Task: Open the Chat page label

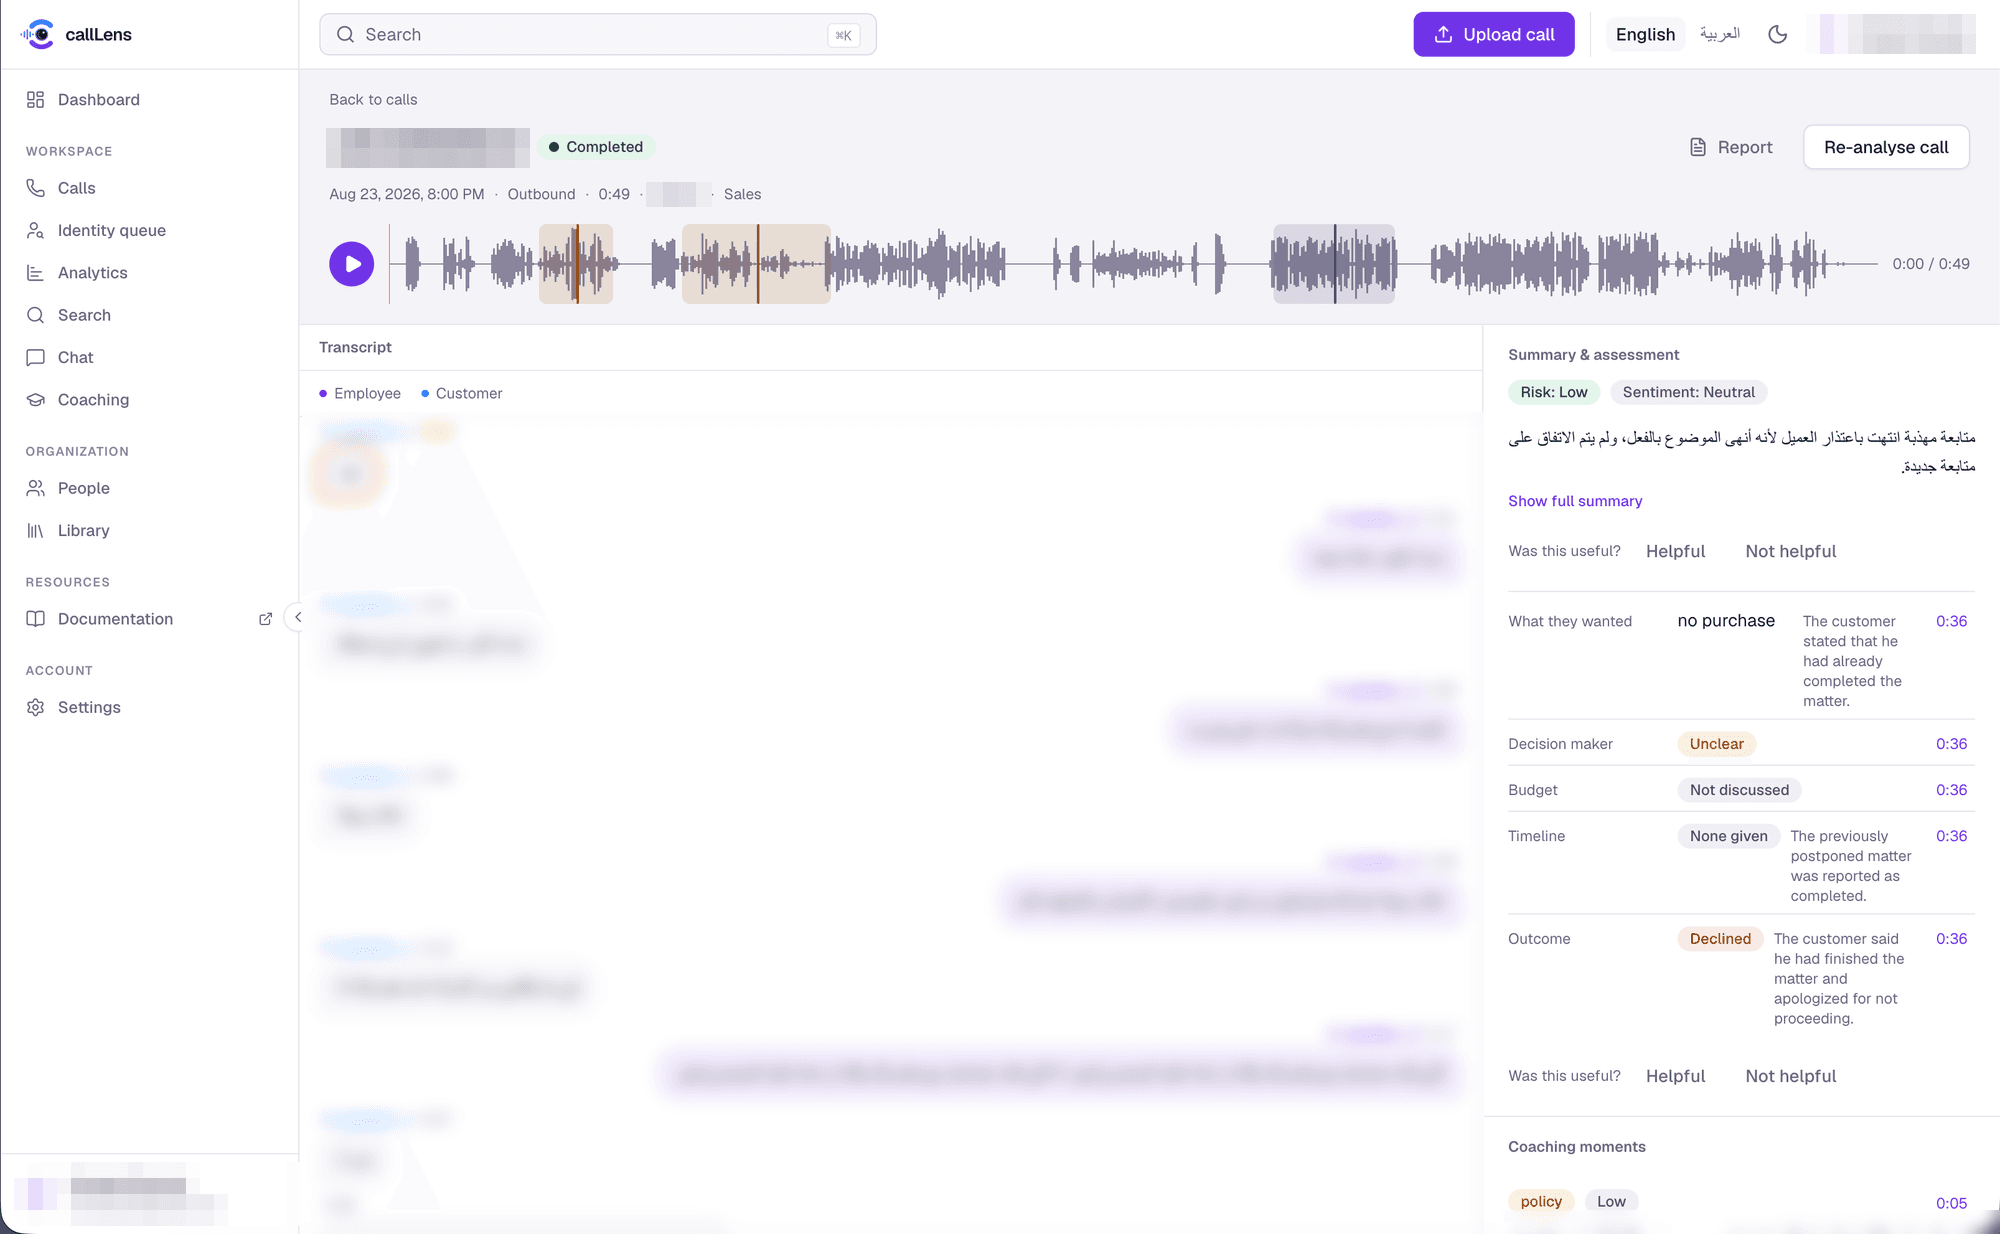Action: tap(75, 358)
